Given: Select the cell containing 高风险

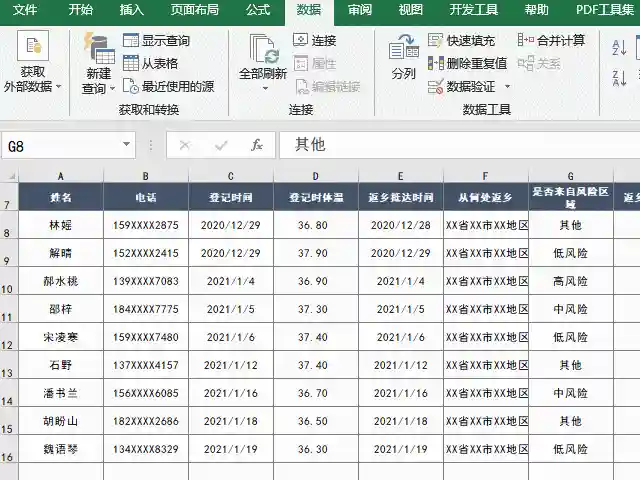Looking at the screenshot, I should point(571,281).
